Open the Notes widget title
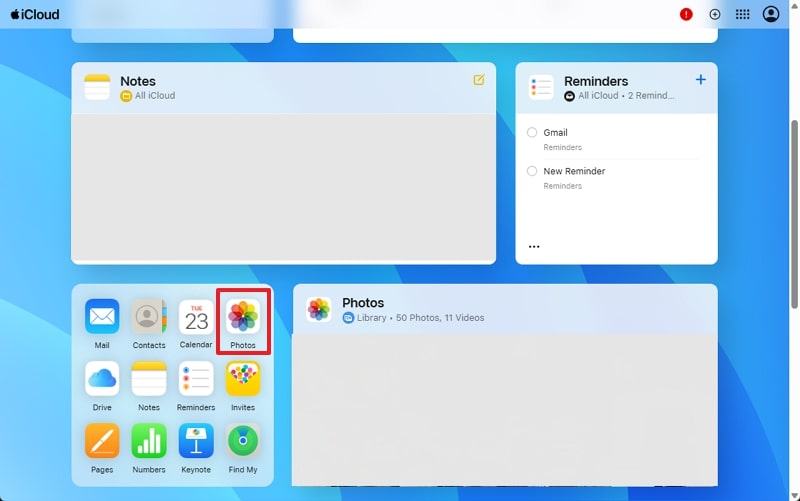Viewport: 800px width, 501px height. [138, 81]
